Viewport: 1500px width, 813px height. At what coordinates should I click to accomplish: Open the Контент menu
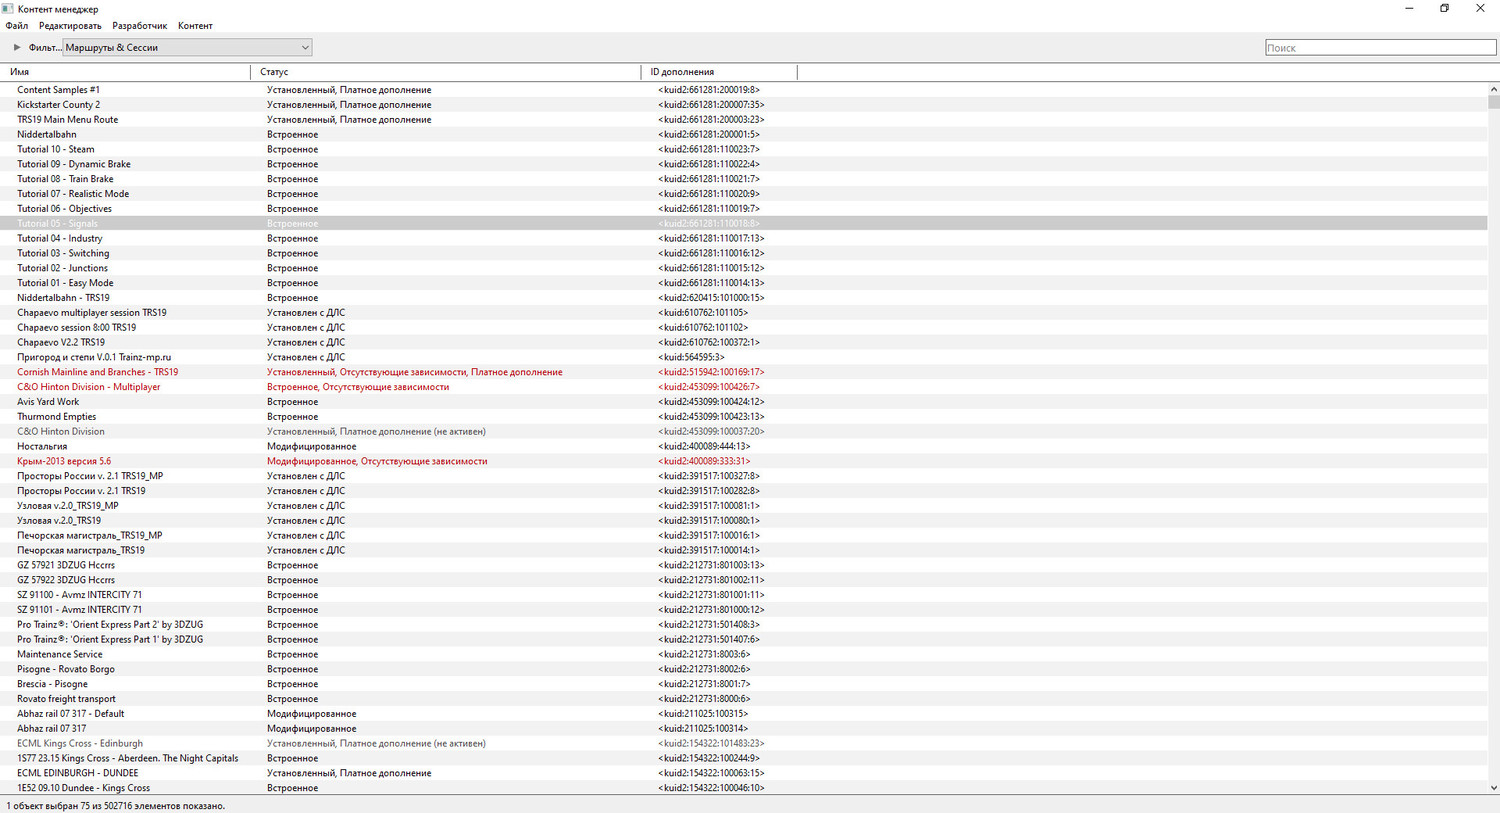point(195,26)
